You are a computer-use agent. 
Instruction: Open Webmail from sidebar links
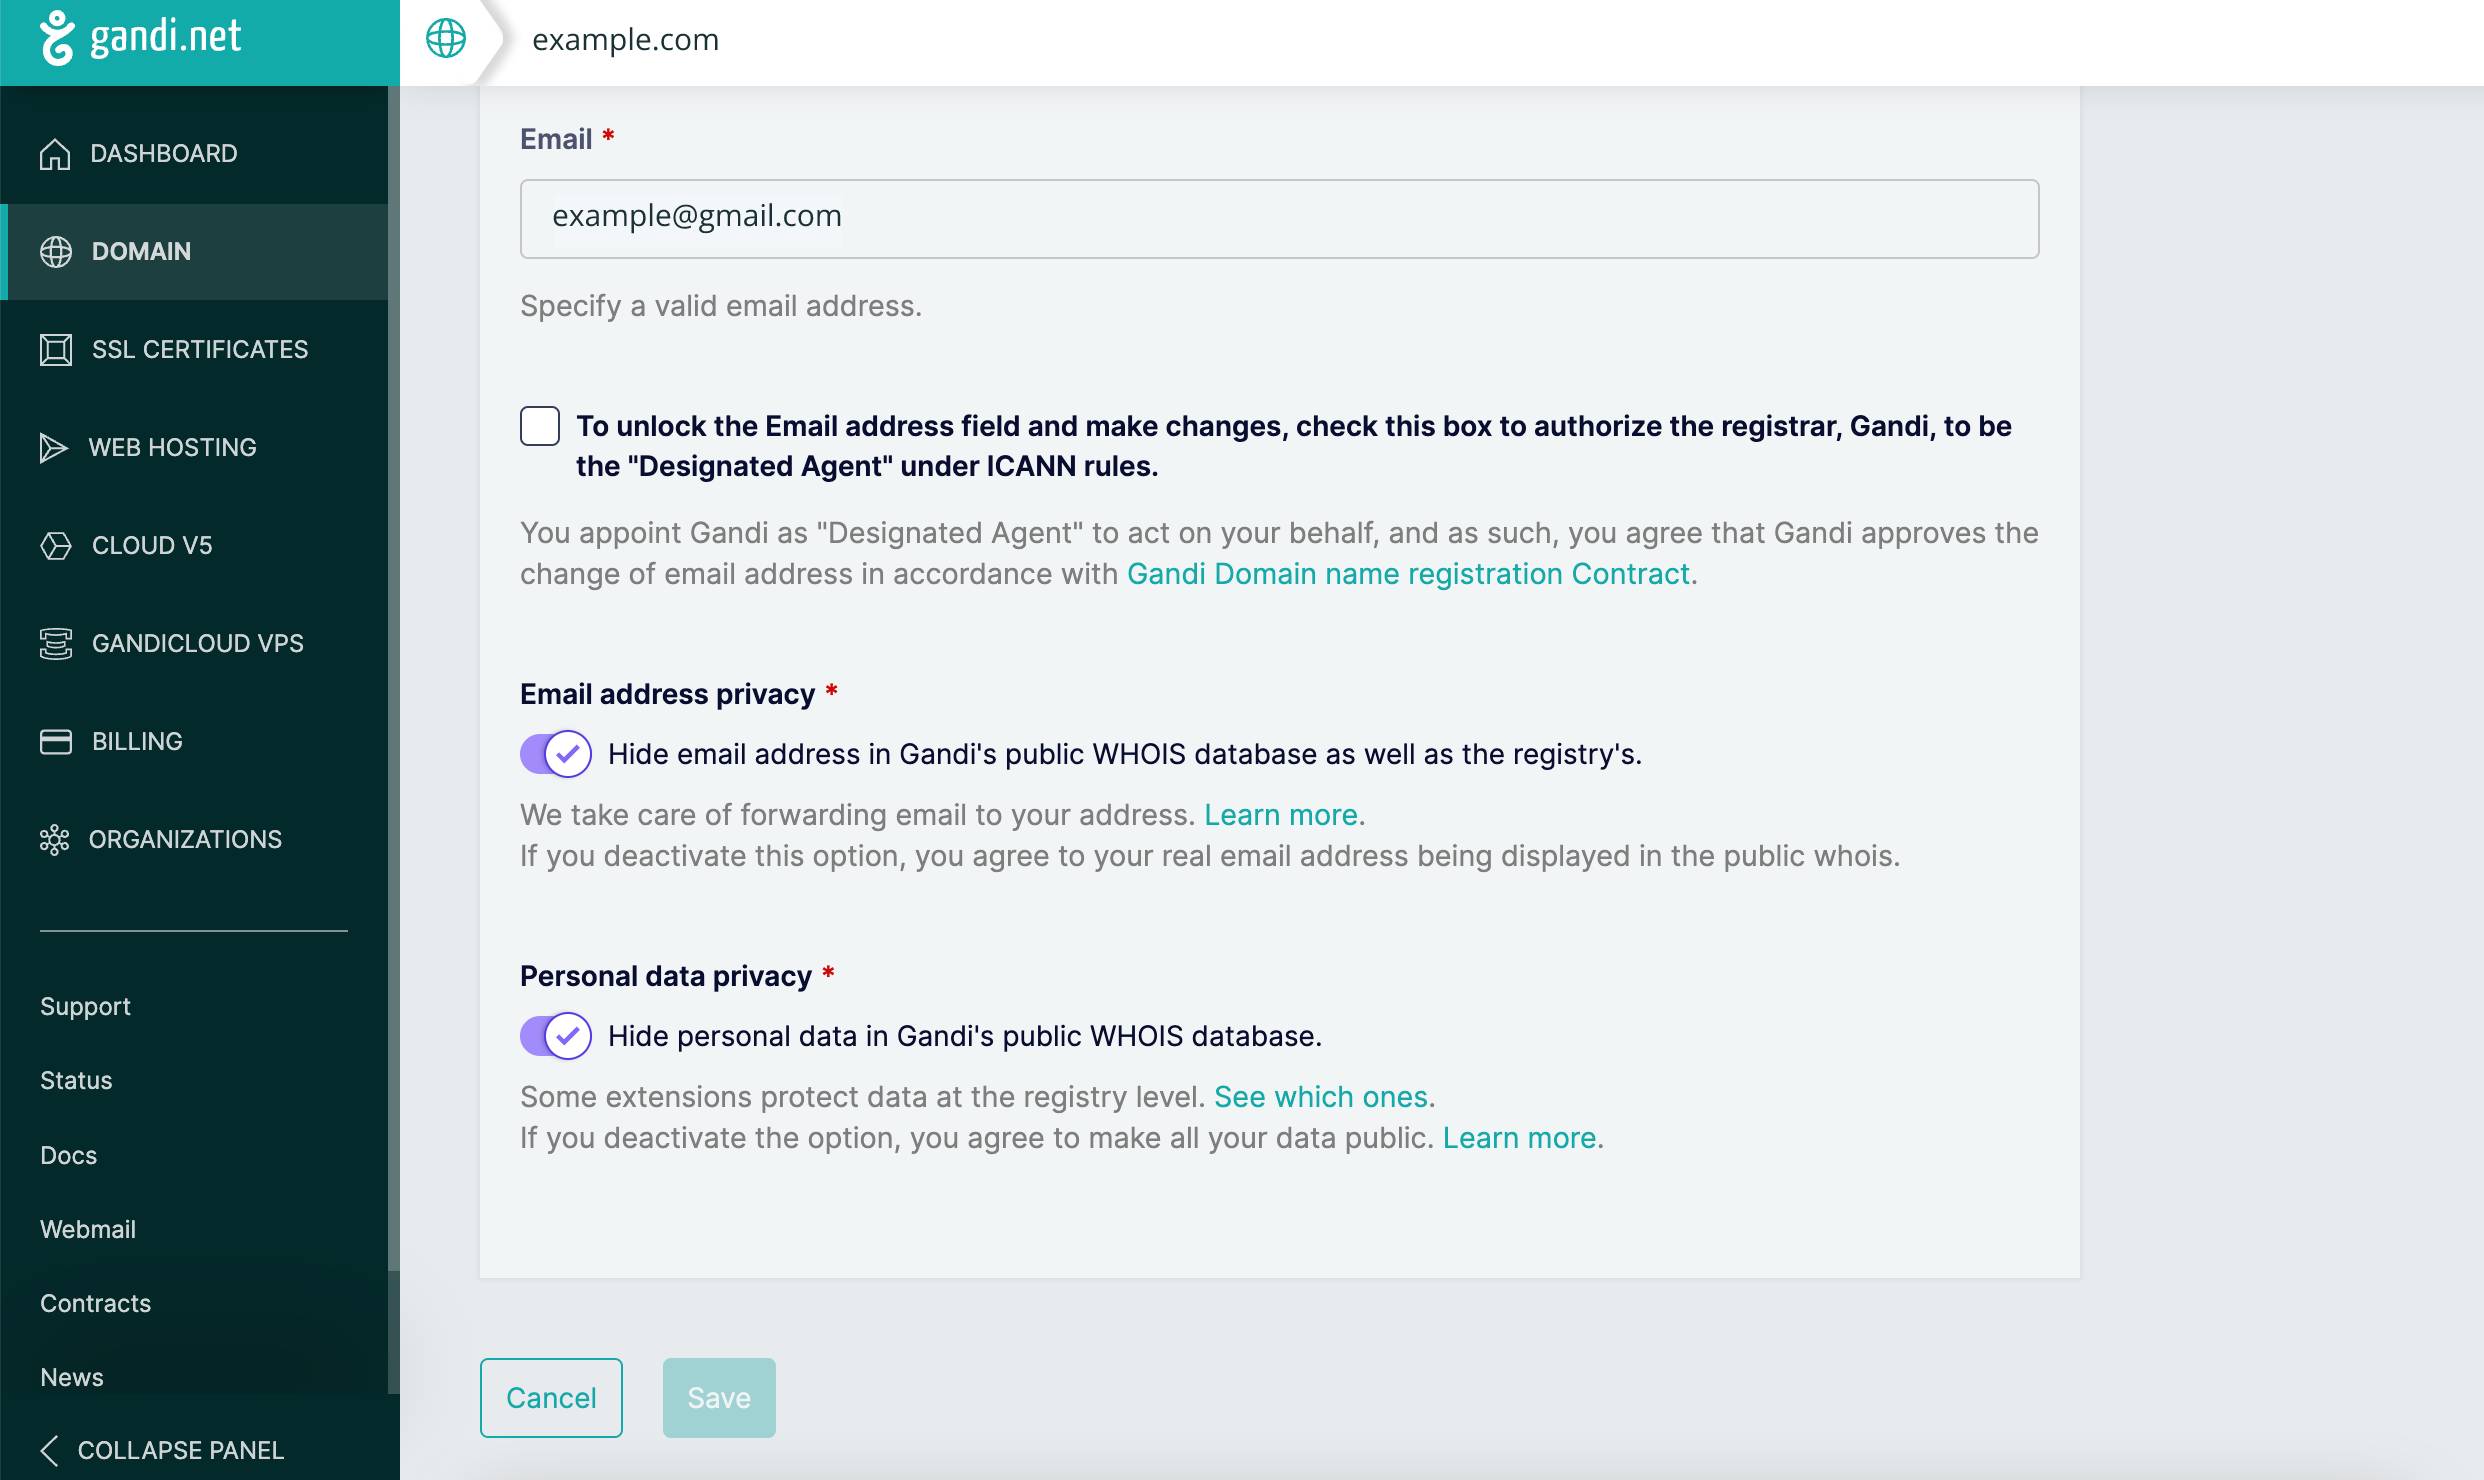88,1229
